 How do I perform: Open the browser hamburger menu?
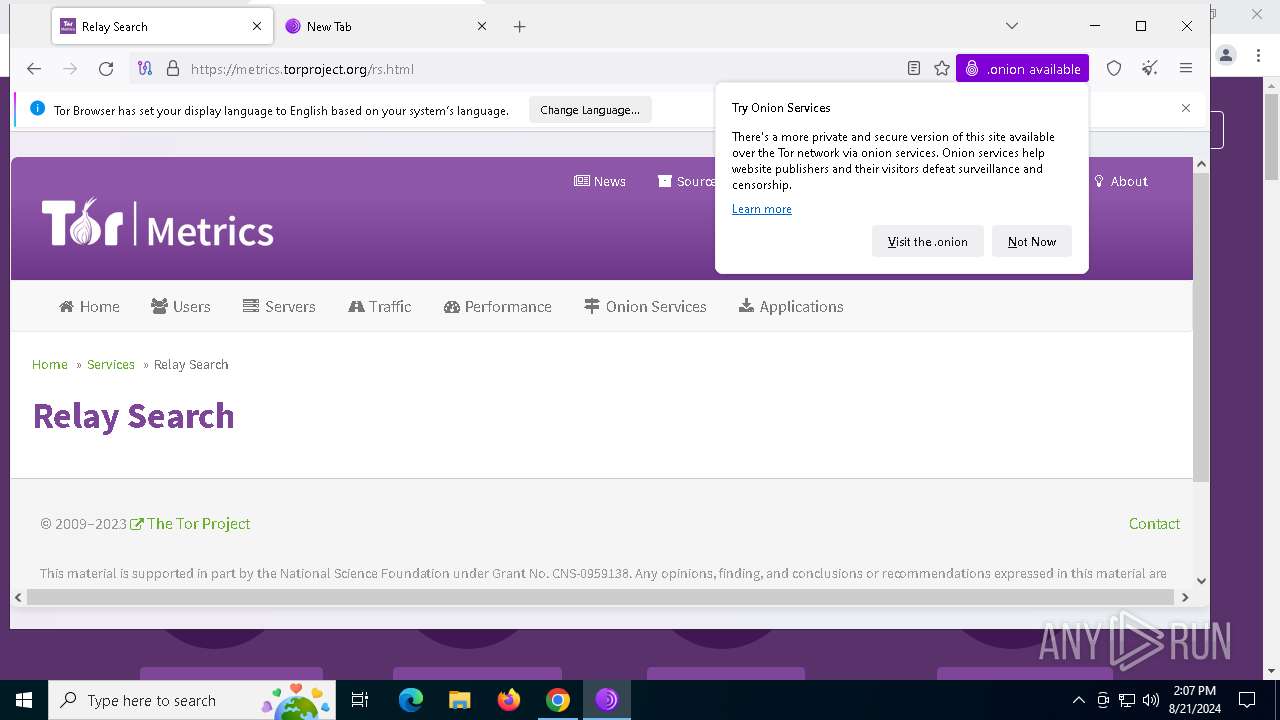[1186, 69]
